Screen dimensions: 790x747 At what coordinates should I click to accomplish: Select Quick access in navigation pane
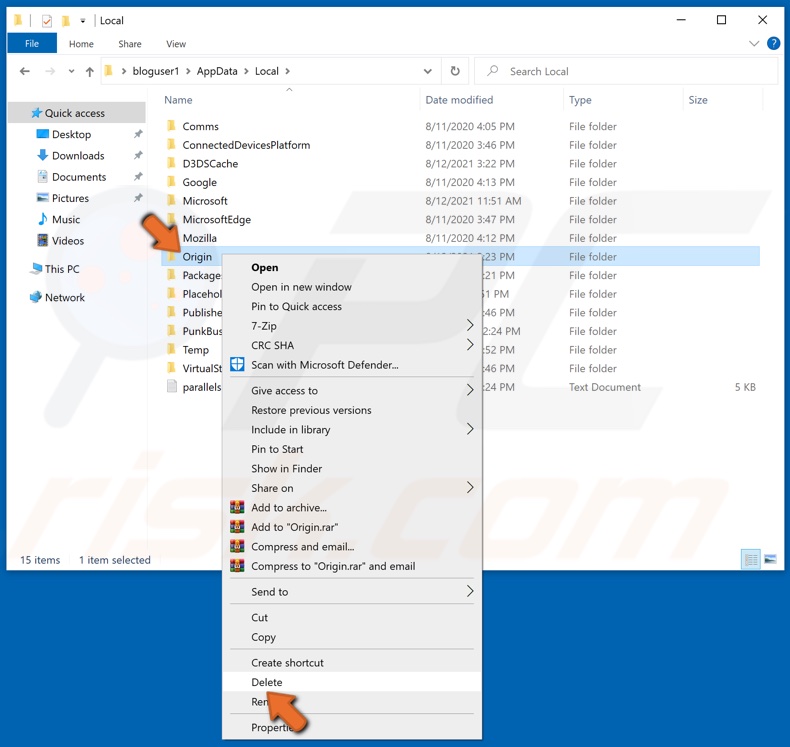click(77, 113)
